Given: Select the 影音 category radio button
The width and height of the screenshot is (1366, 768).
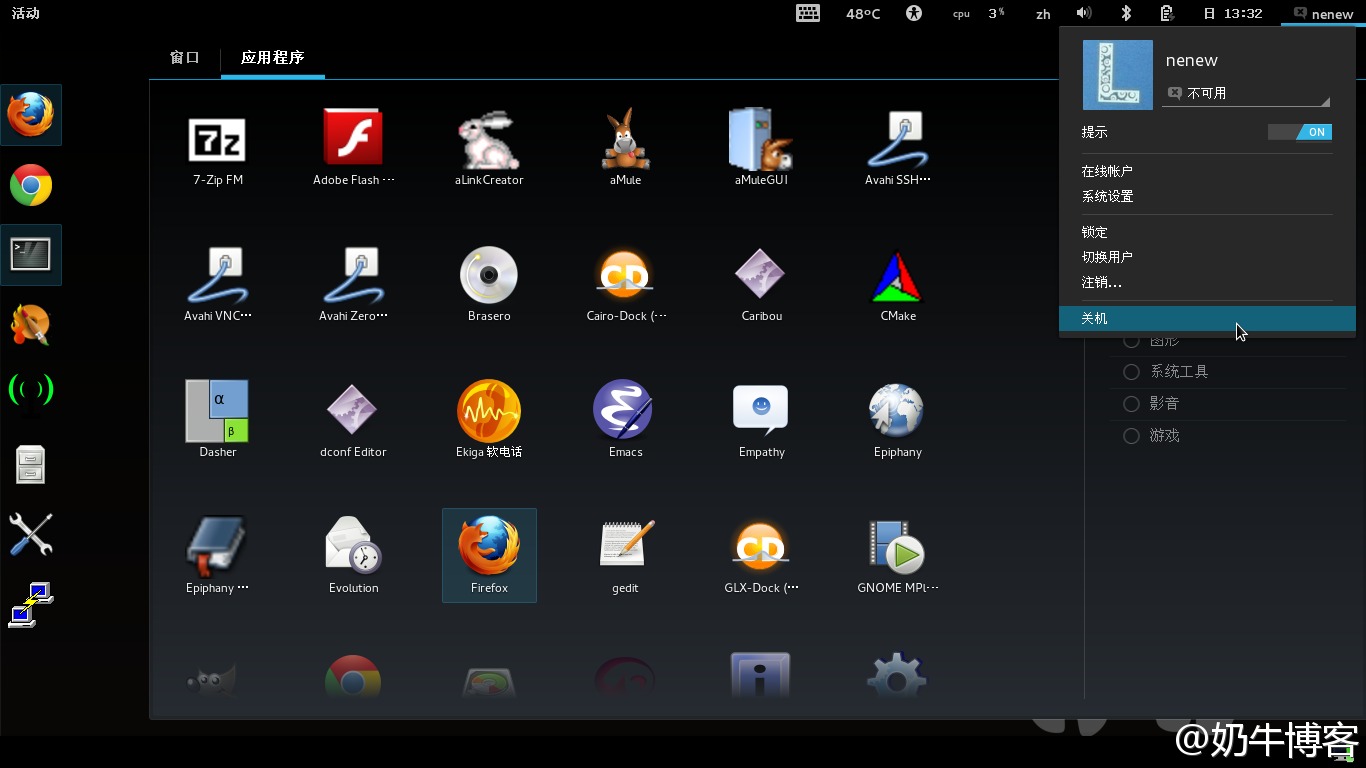Looking at the screenshot, I should [1132, 404].
